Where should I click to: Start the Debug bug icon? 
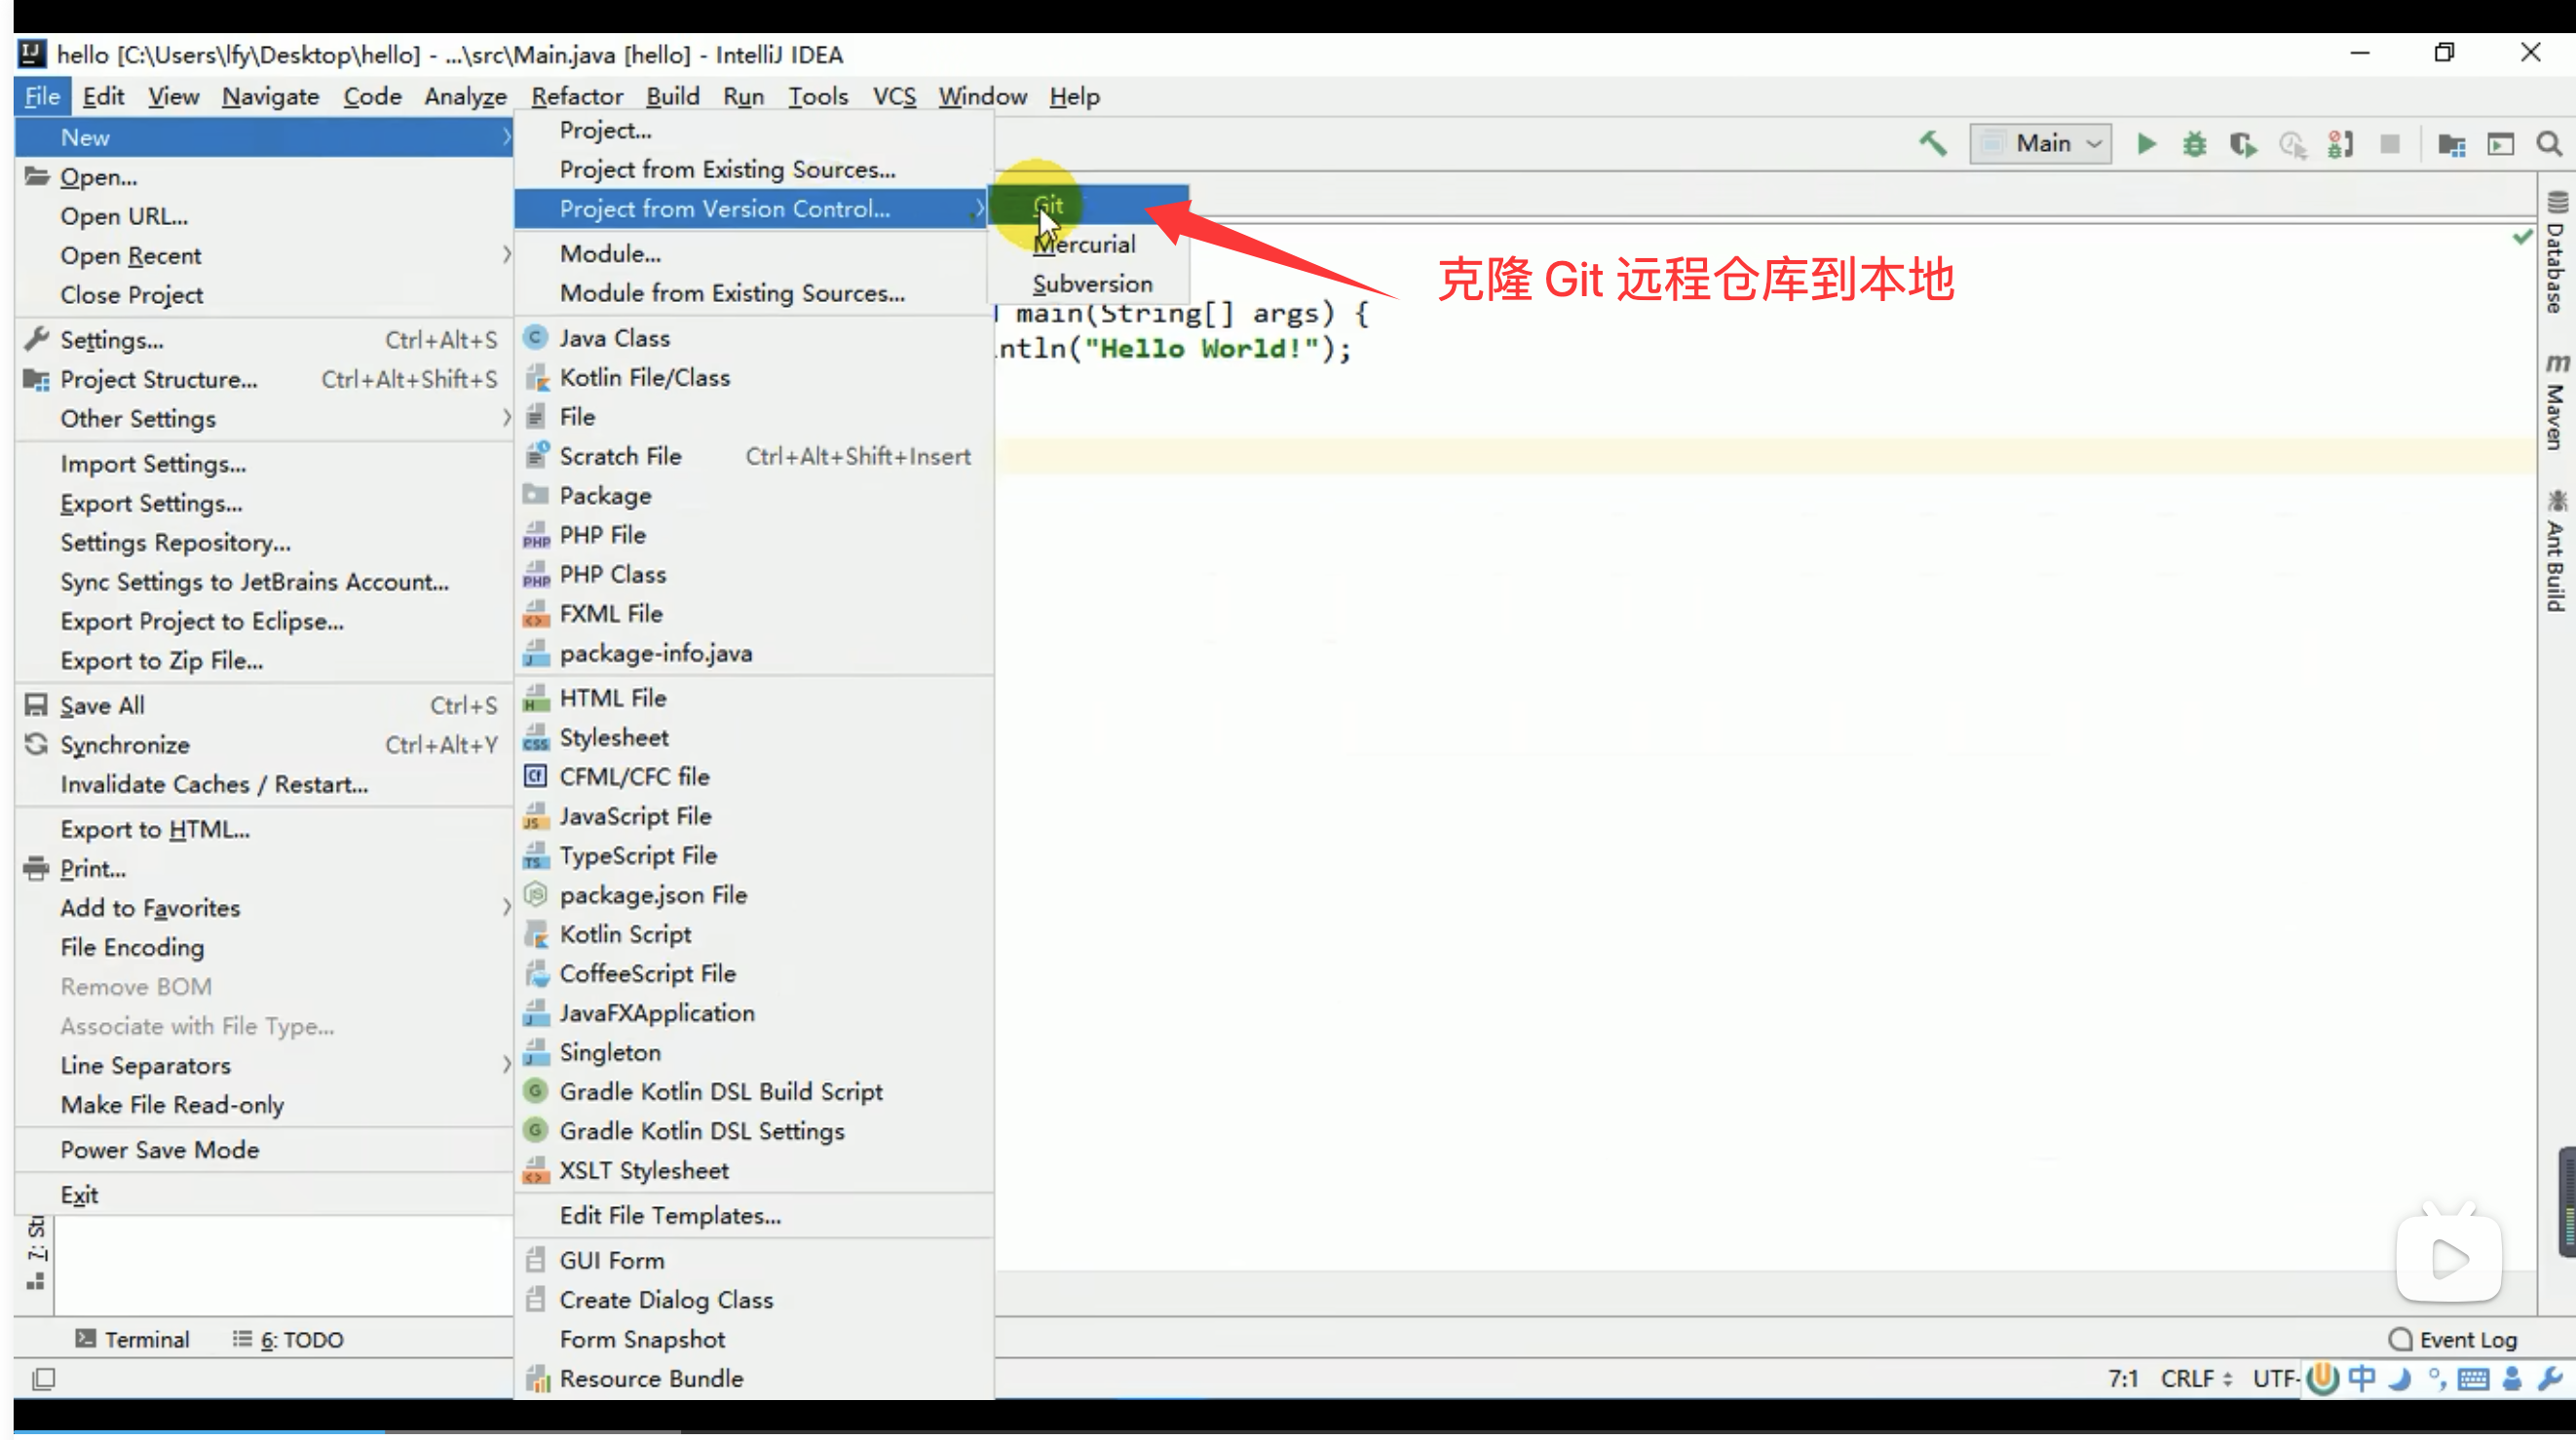pos(2194,144)
